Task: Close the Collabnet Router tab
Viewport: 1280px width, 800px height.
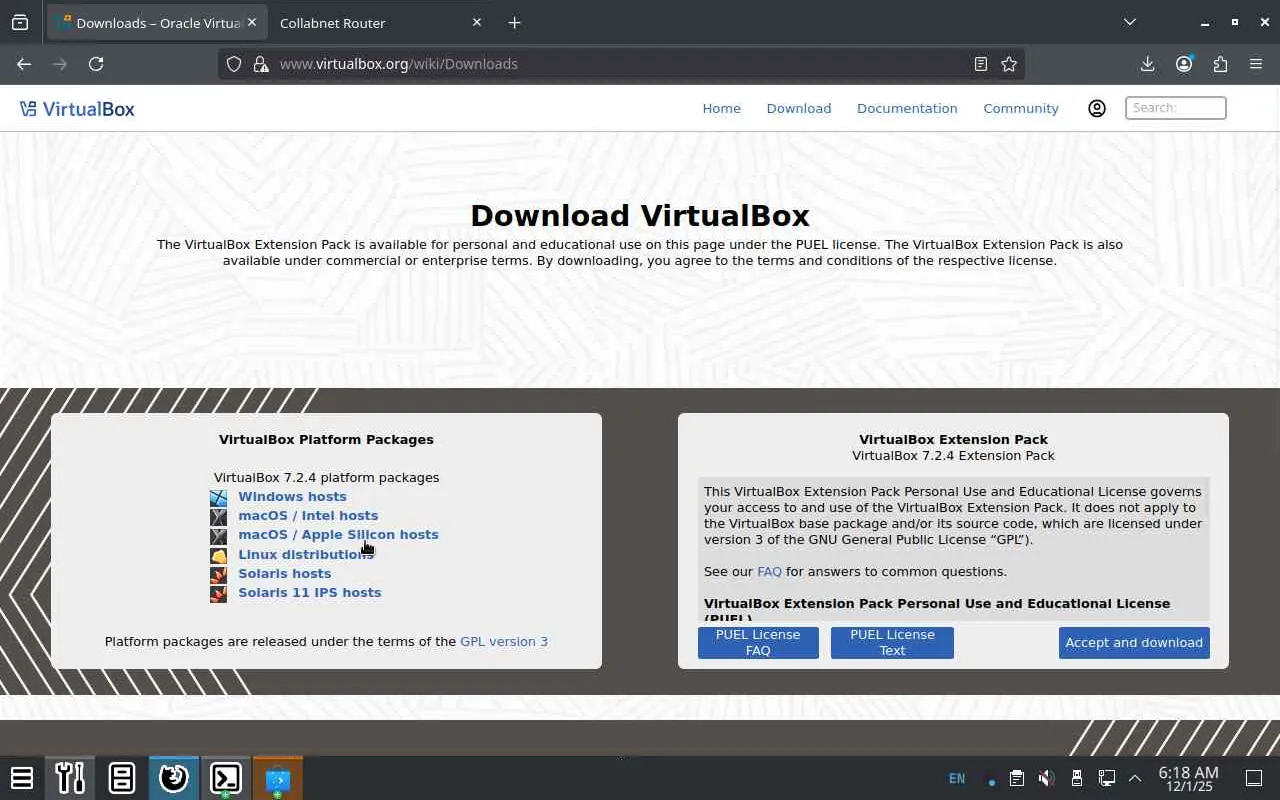Action: tap(476, 22)
